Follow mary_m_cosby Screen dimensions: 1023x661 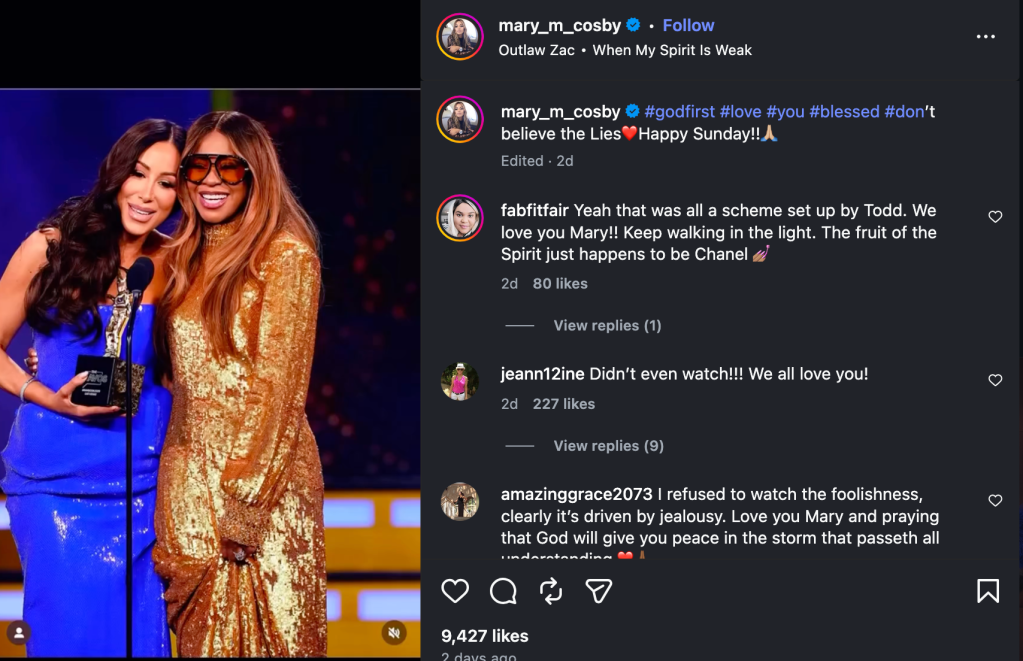pos(688,25)
